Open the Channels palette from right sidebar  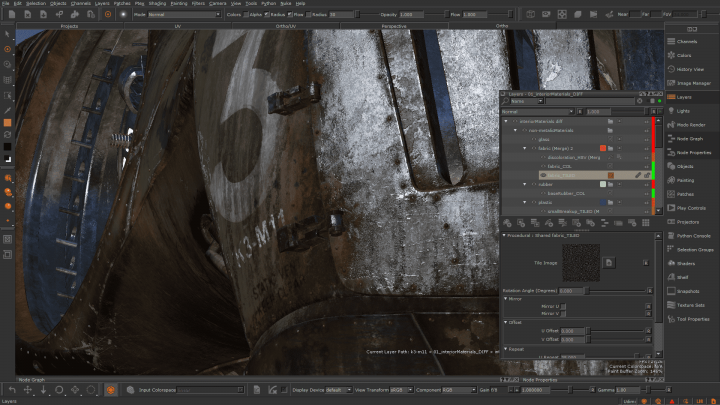point(690,41)
